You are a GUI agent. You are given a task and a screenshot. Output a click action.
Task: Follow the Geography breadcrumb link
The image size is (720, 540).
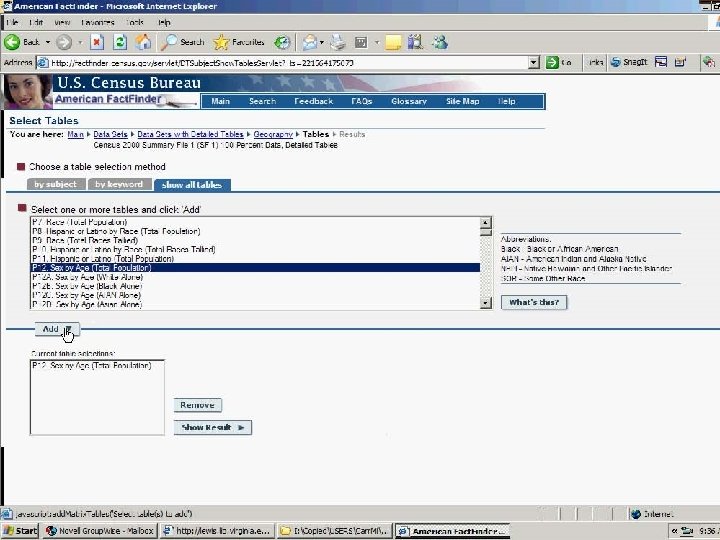pos(273,134)
